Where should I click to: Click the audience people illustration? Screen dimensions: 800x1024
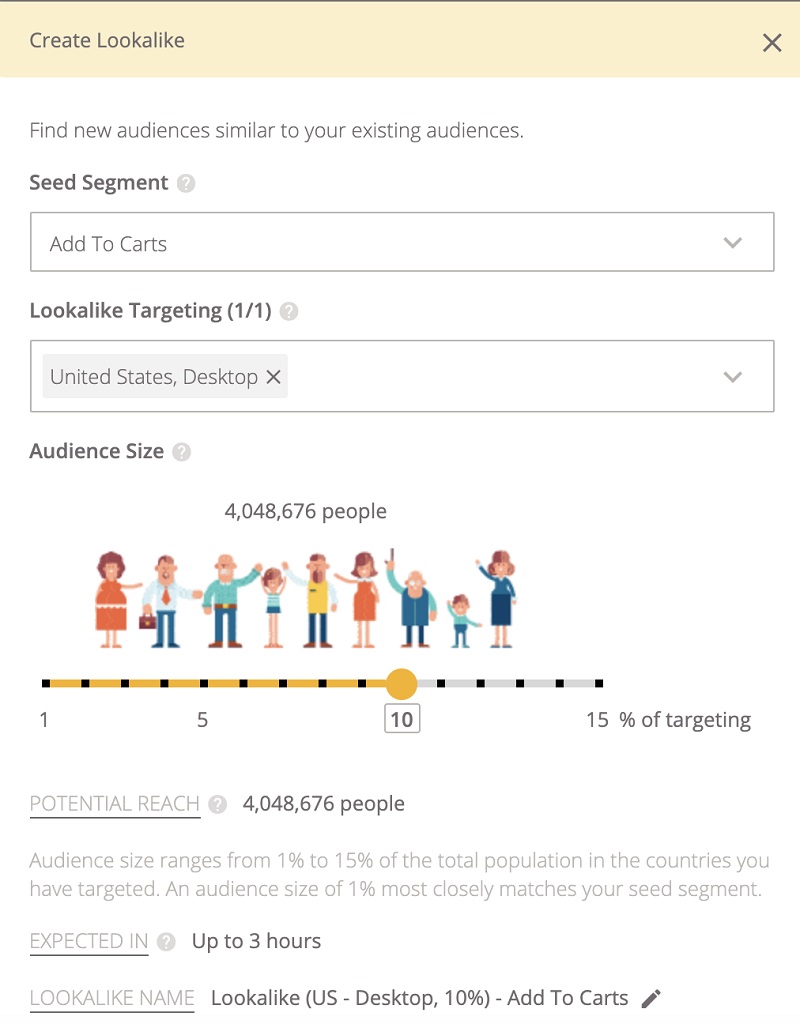(305, 600)
